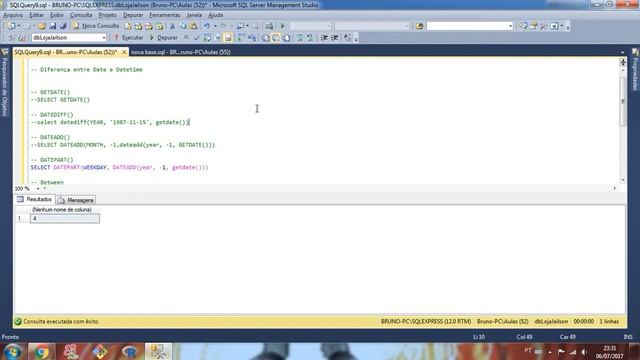The height and width of the screenshot is (360, 640).
Task: Click the Paste icon
Action: [193, 26]
